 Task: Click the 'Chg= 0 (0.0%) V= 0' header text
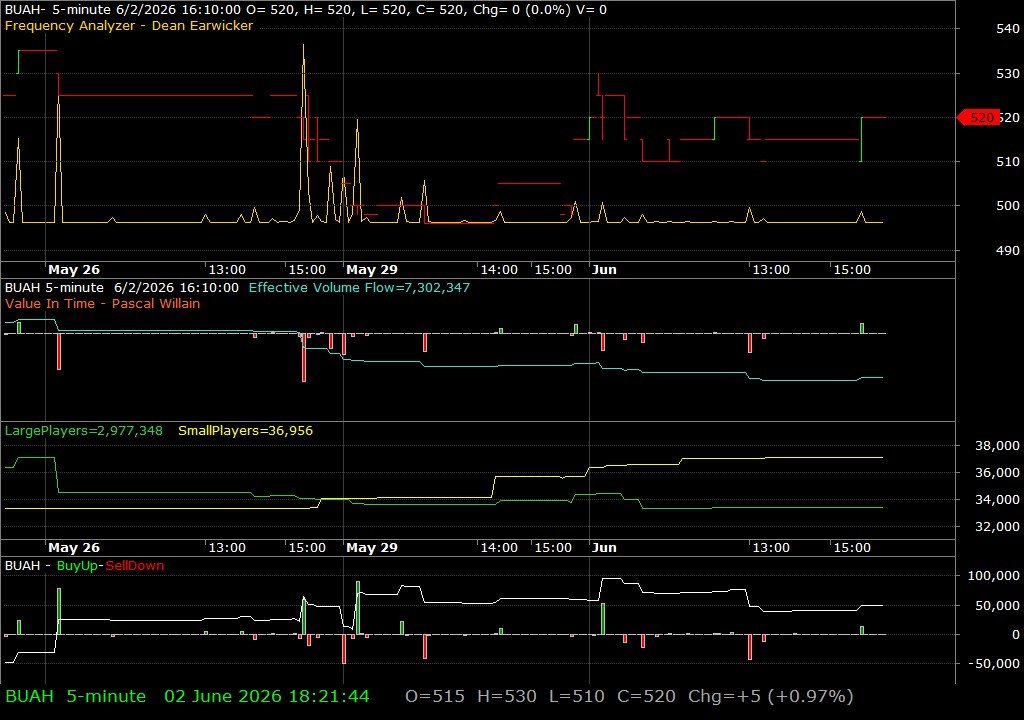point(539,10)
